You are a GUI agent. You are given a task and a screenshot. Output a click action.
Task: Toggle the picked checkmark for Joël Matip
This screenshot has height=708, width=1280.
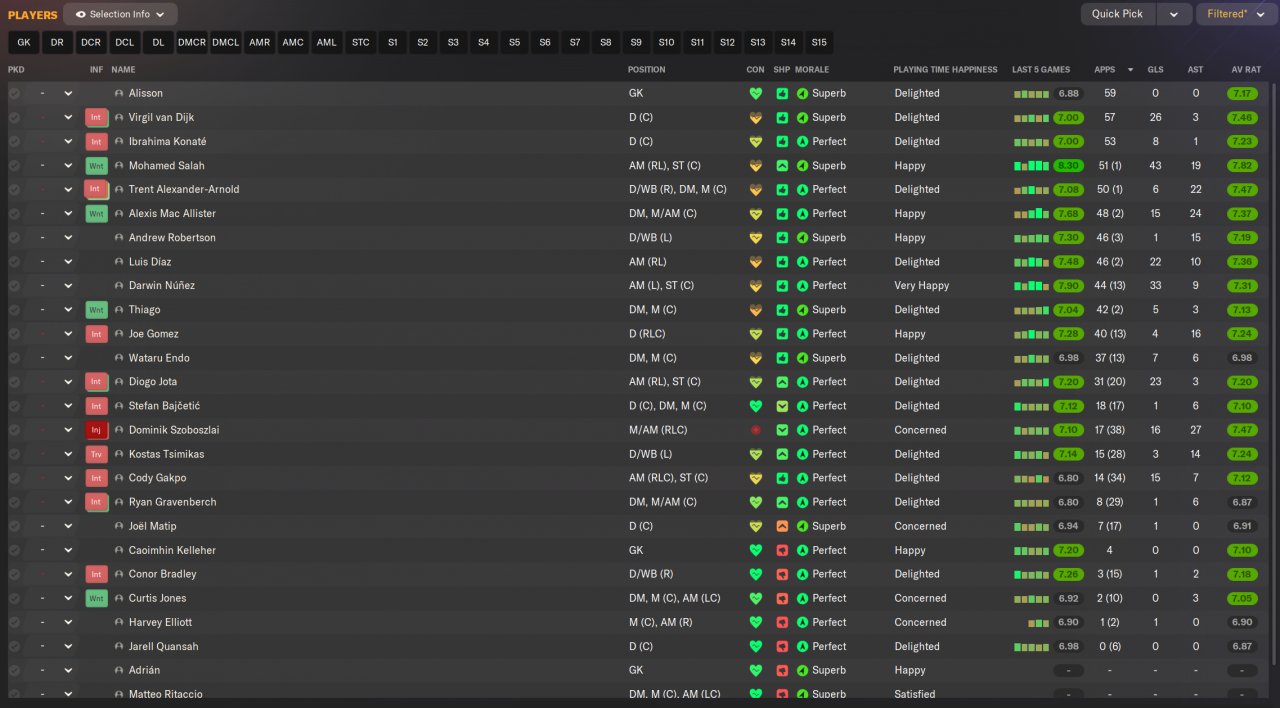coord(14,526)
